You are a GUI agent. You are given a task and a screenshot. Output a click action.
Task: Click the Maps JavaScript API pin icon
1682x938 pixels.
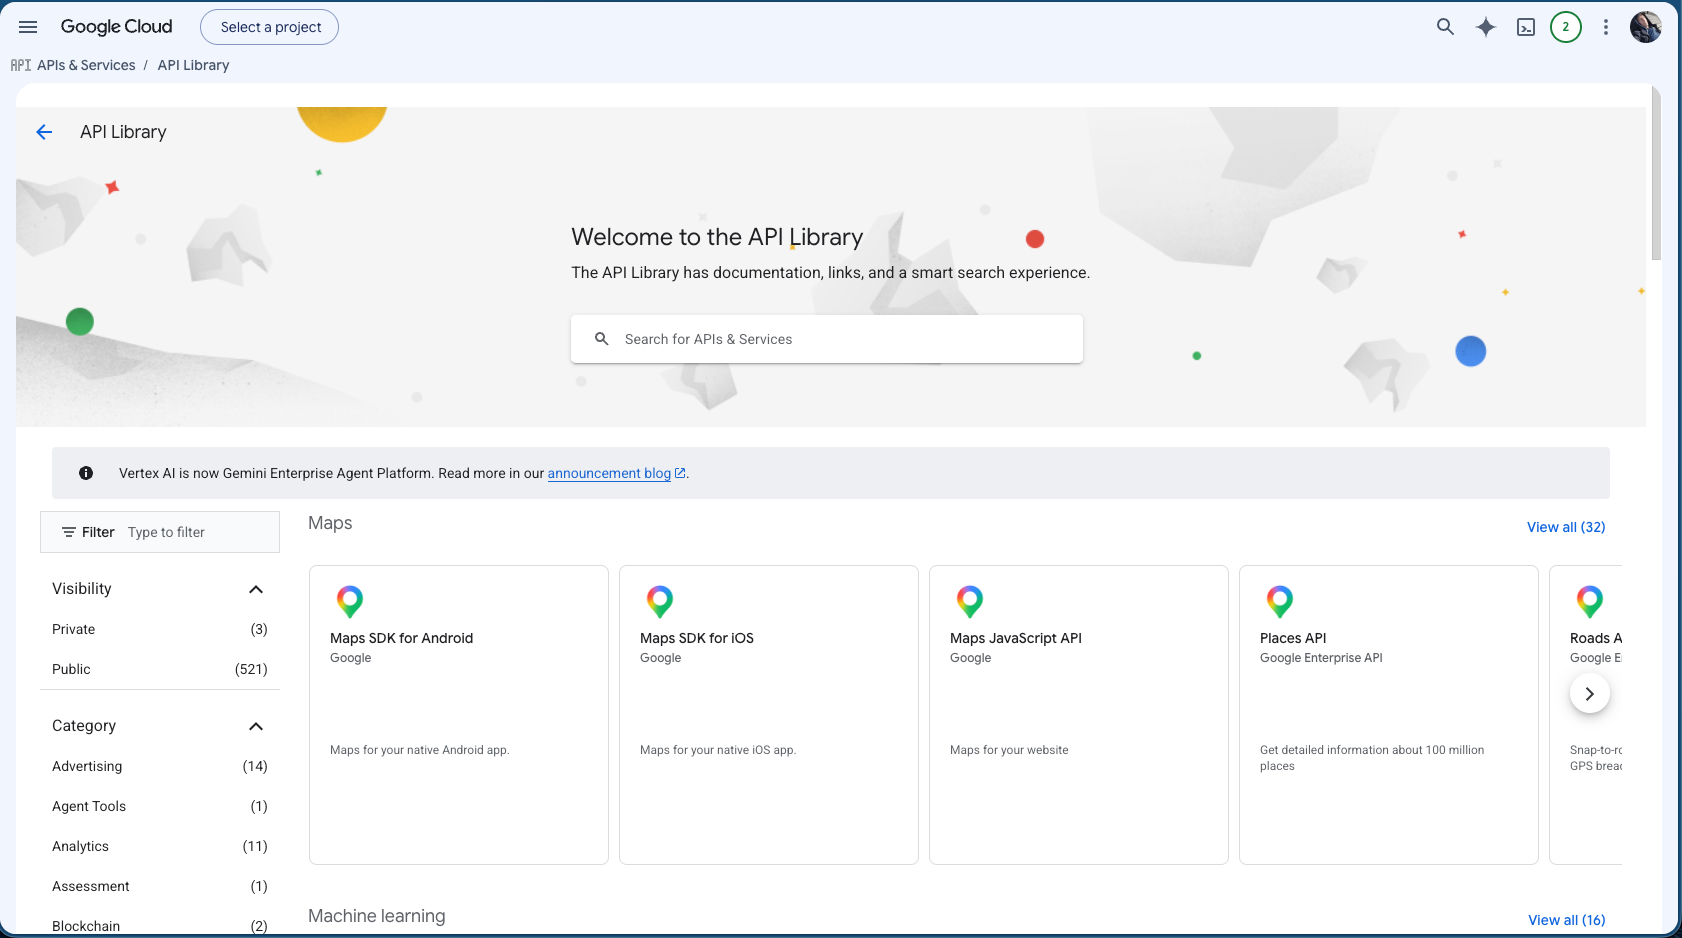coord(970,601)
